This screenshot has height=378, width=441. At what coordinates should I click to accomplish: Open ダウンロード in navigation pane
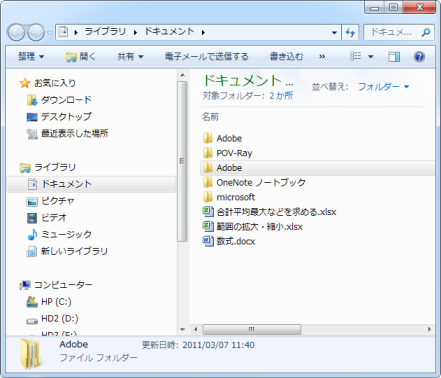pyautogui.click(x=66, y=100)
